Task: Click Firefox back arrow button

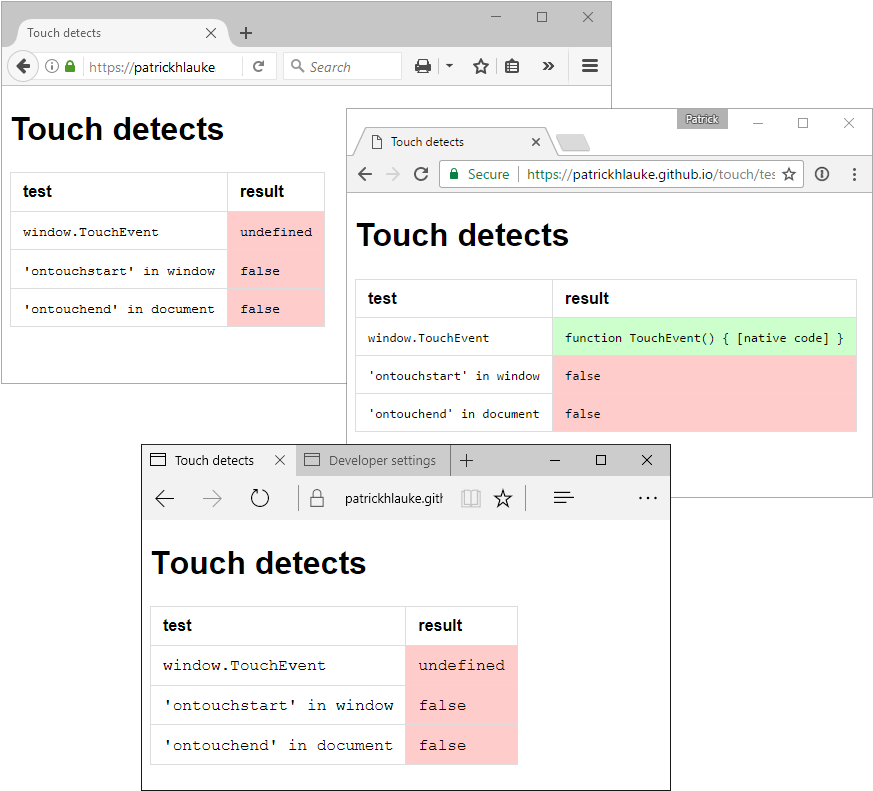Action: tap(23, 66)
